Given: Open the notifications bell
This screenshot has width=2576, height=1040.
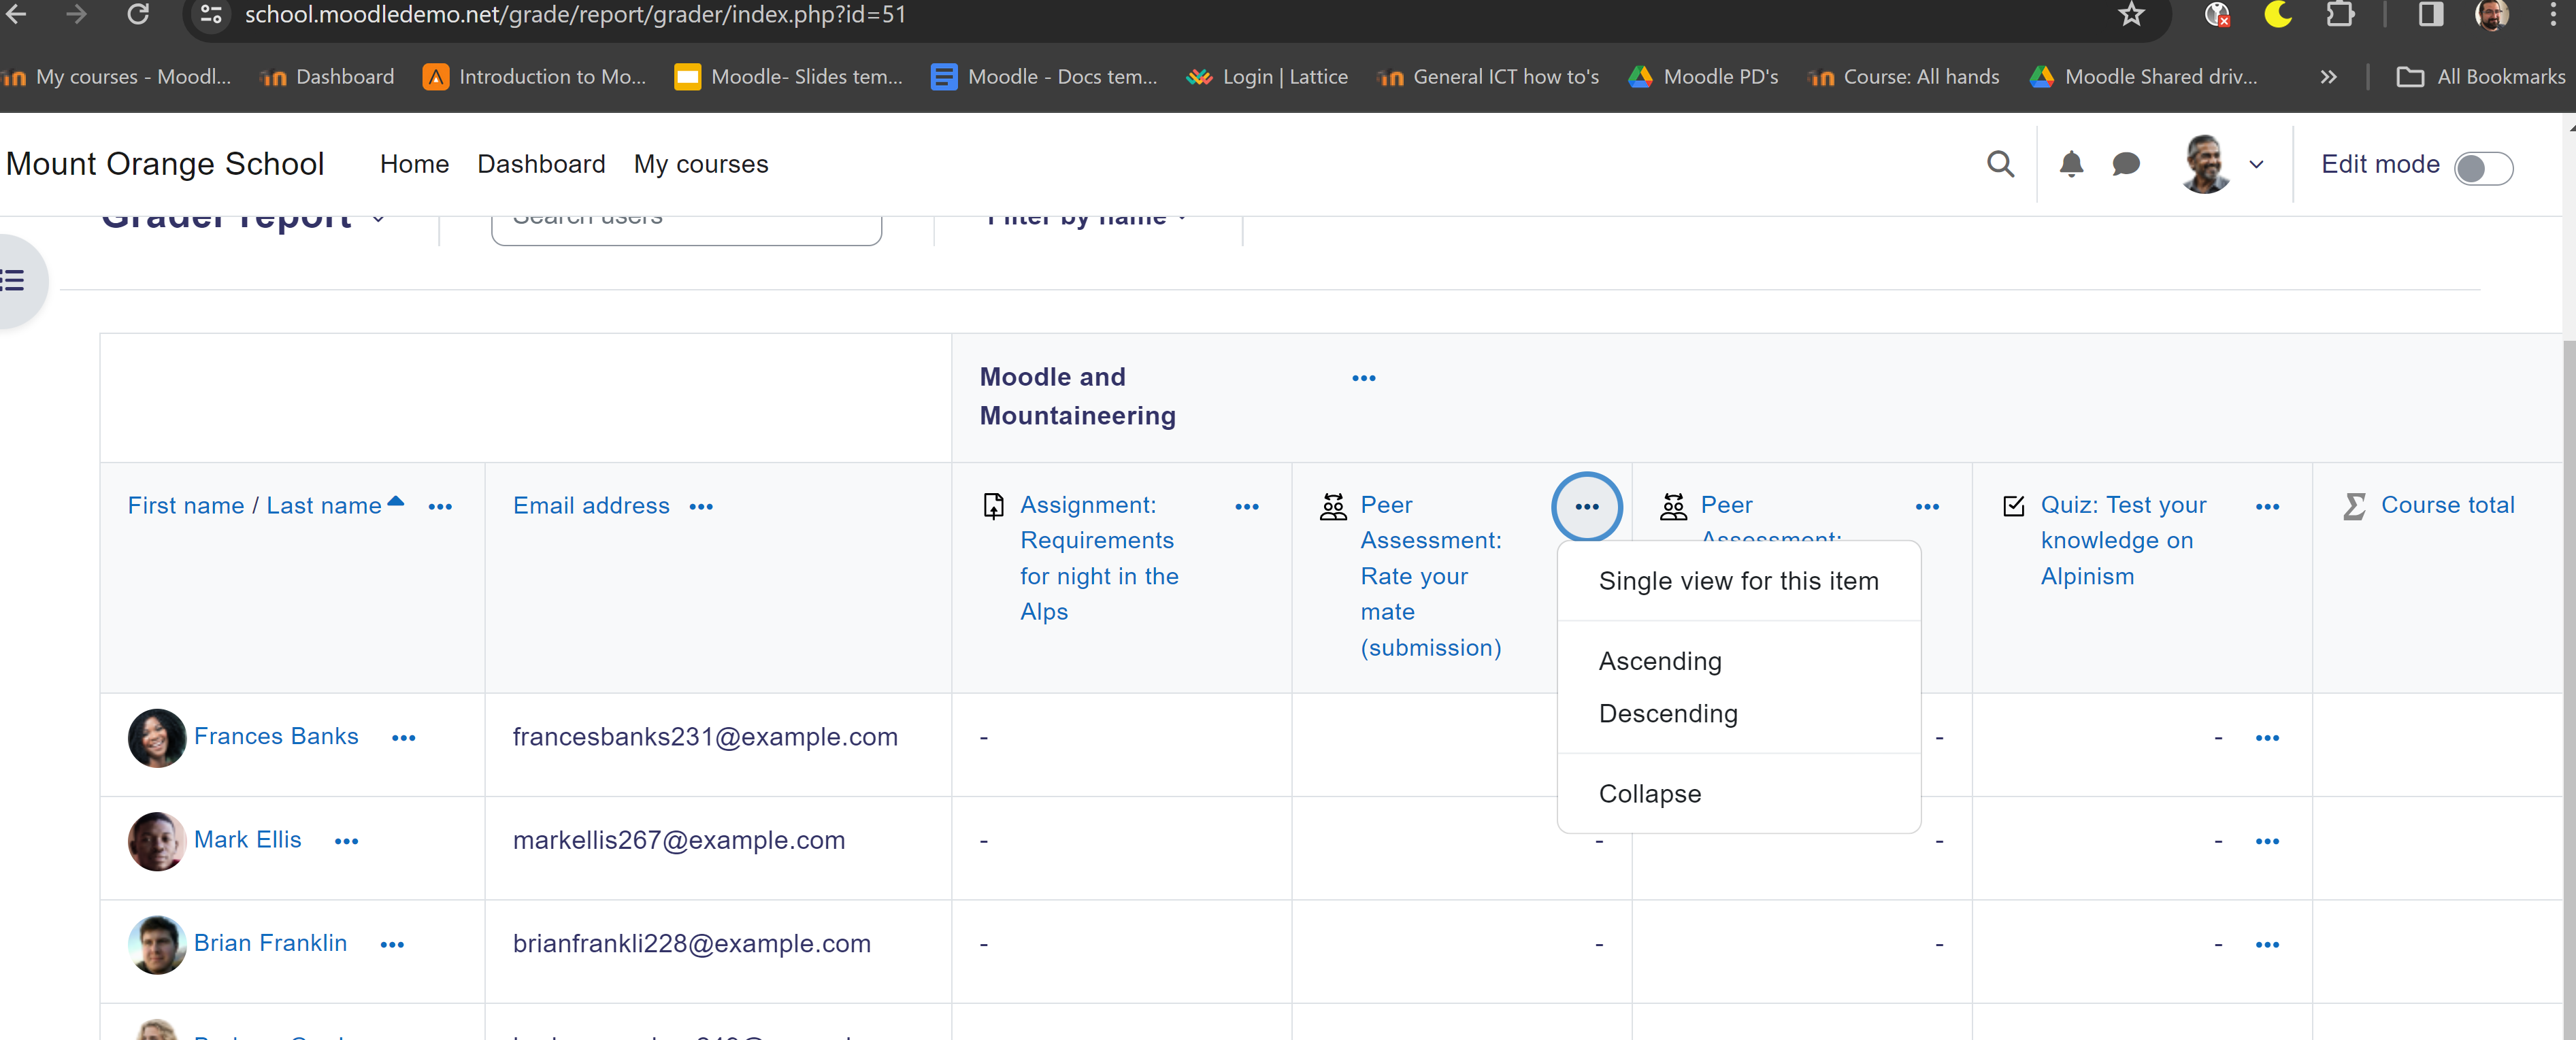Looking at the screenshot, I should 2071,164.
